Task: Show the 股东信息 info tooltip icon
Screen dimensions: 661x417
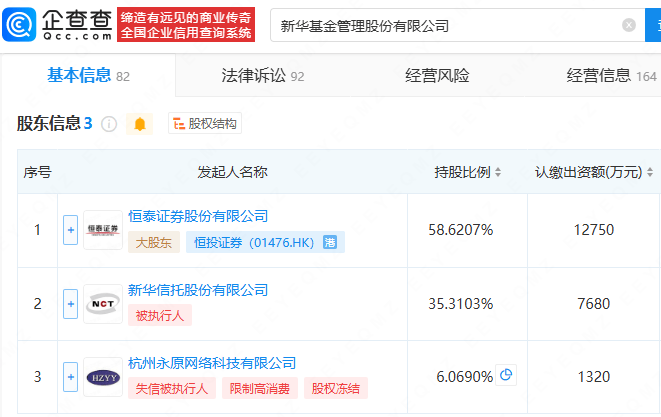Action: (109, 124)
